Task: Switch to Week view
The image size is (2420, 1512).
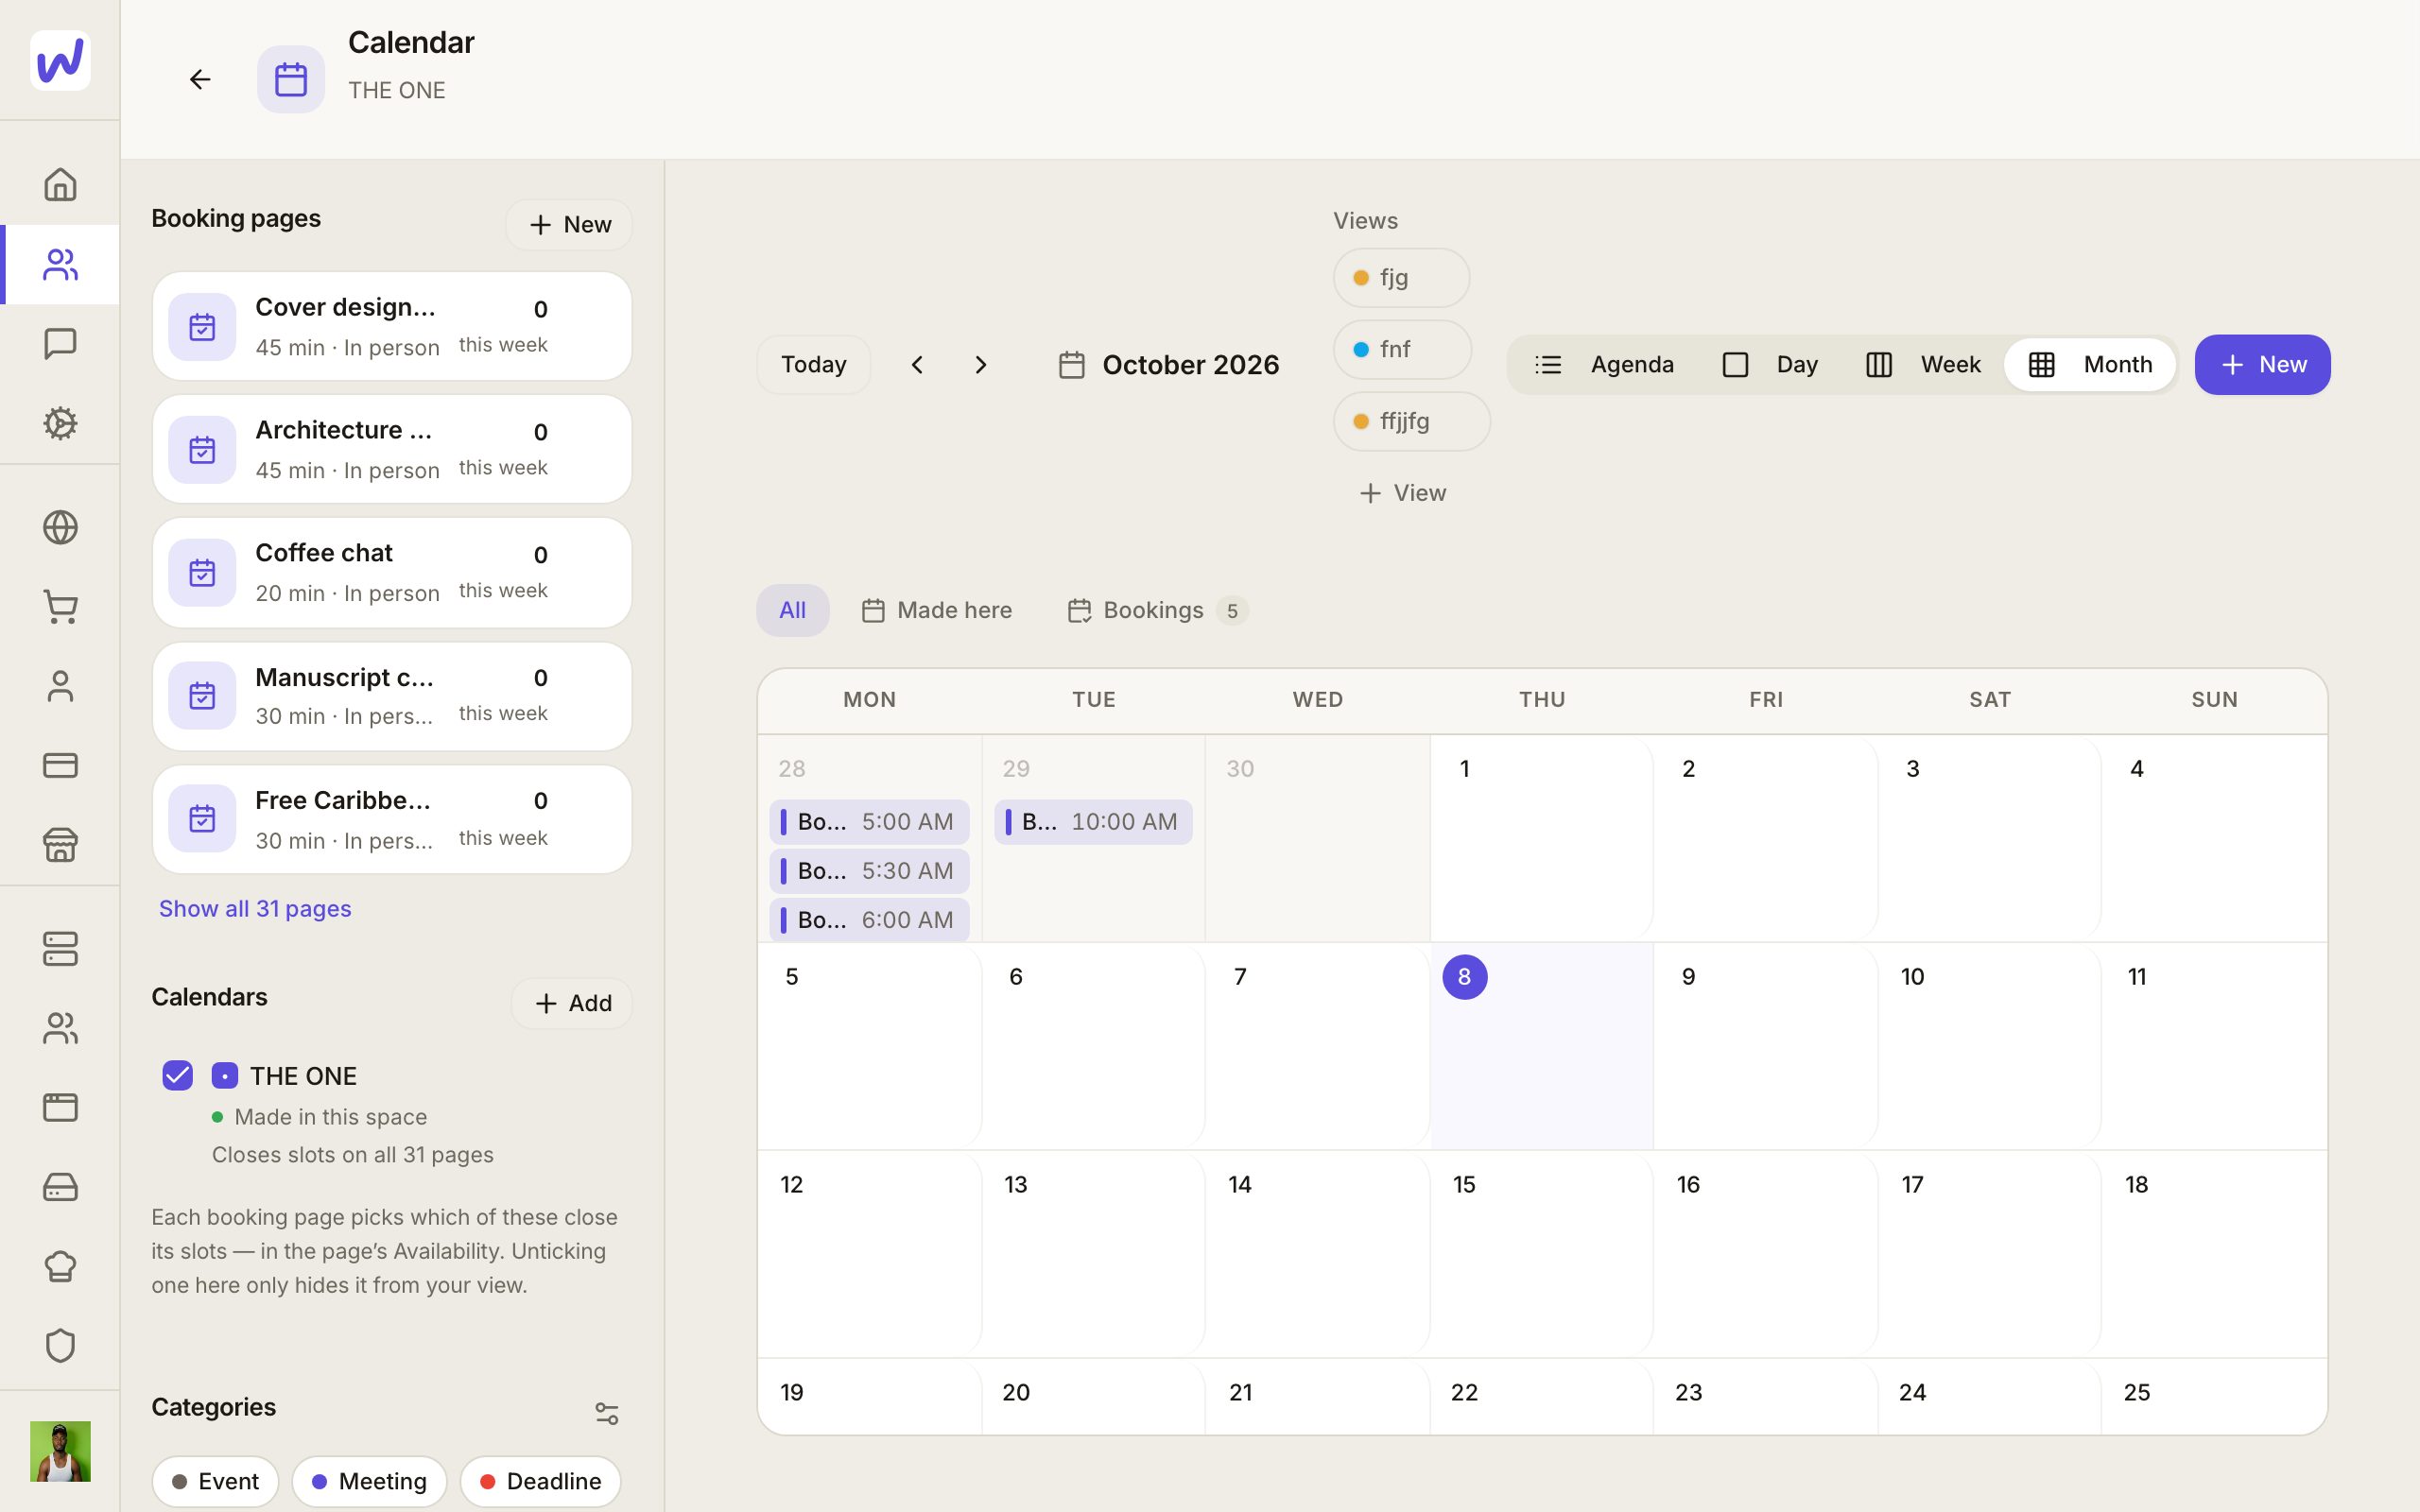Action: [x=1923, y=365]
